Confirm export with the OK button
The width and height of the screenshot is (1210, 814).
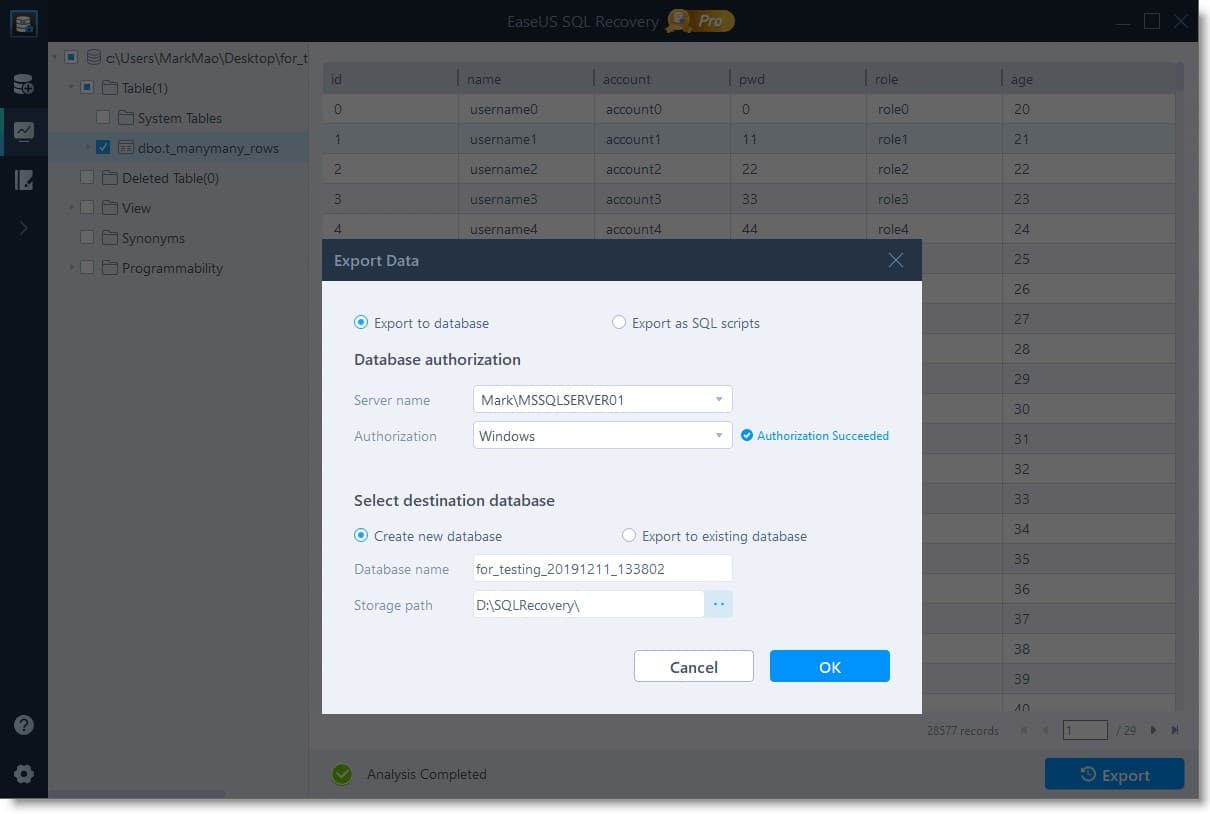click(830, 667)
